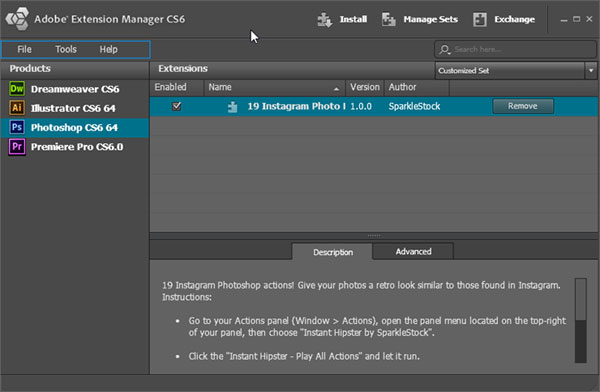Select the Illustrator CS6 64 icon

(x=17, y=108)
